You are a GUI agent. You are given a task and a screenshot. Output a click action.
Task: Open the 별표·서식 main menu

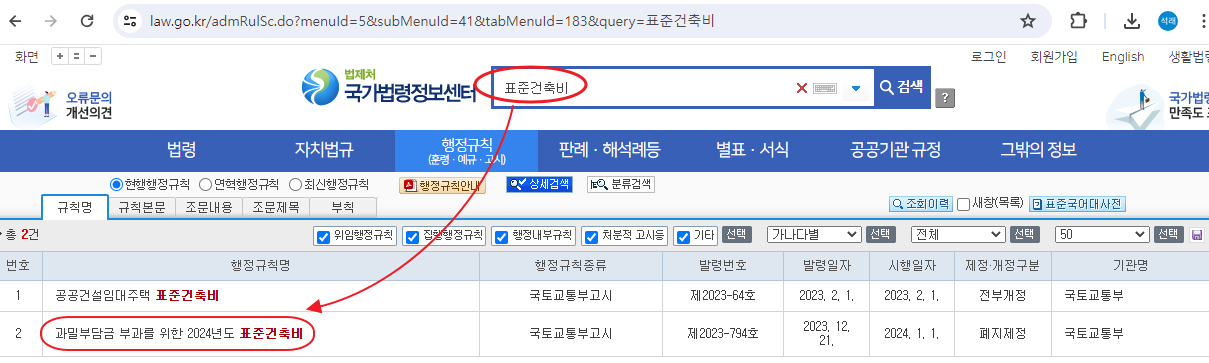(x=752, y=151)
